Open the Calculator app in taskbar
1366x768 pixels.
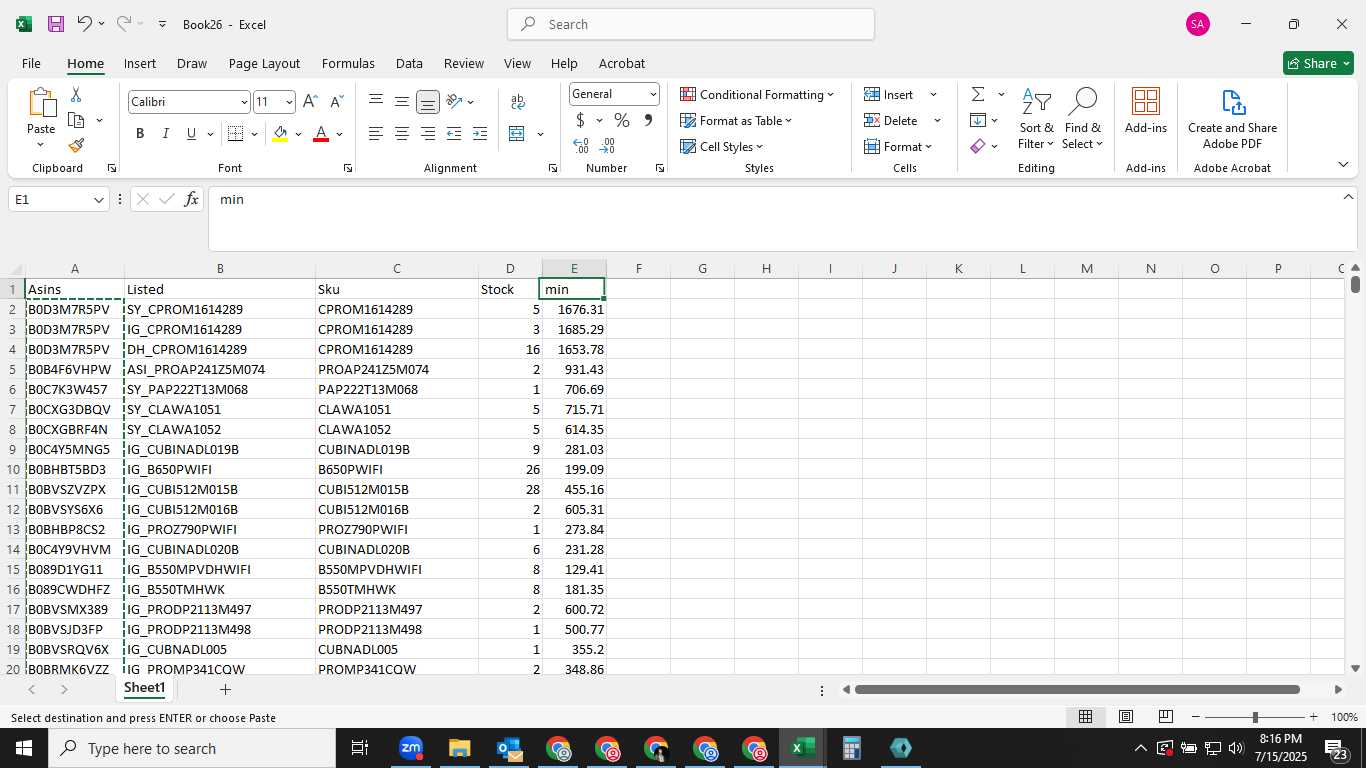852,748
